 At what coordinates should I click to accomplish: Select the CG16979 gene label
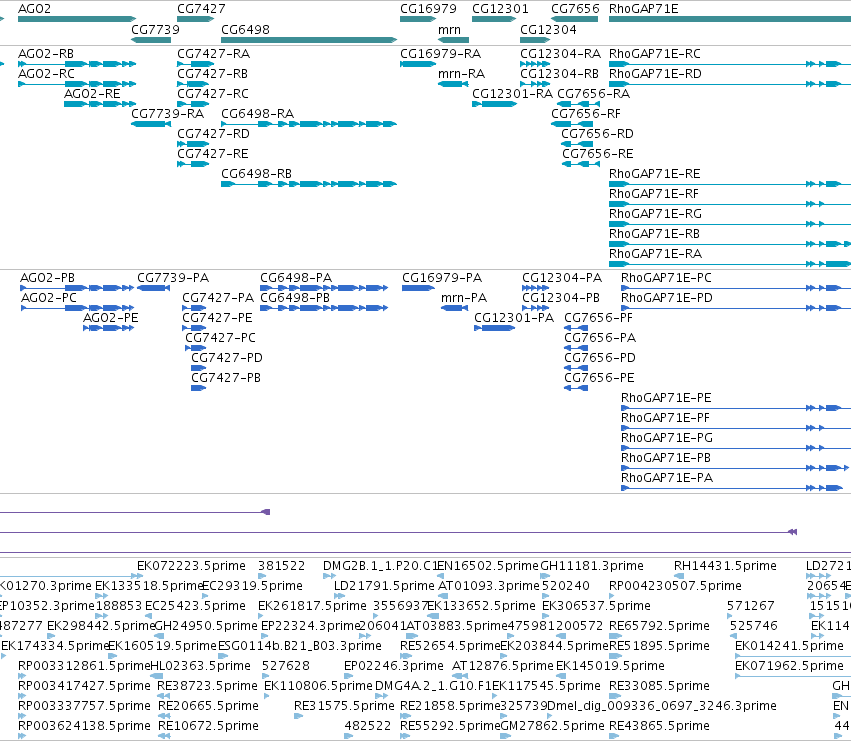pos(428,9)
